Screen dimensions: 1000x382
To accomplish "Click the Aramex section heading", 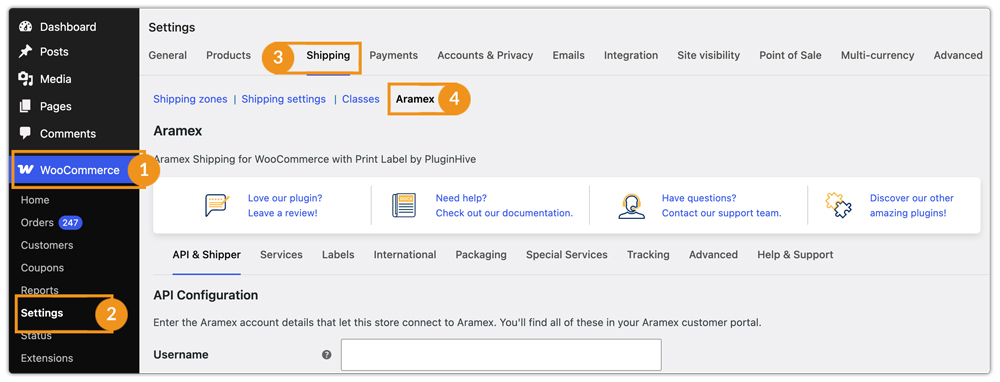I will (178, 131).
